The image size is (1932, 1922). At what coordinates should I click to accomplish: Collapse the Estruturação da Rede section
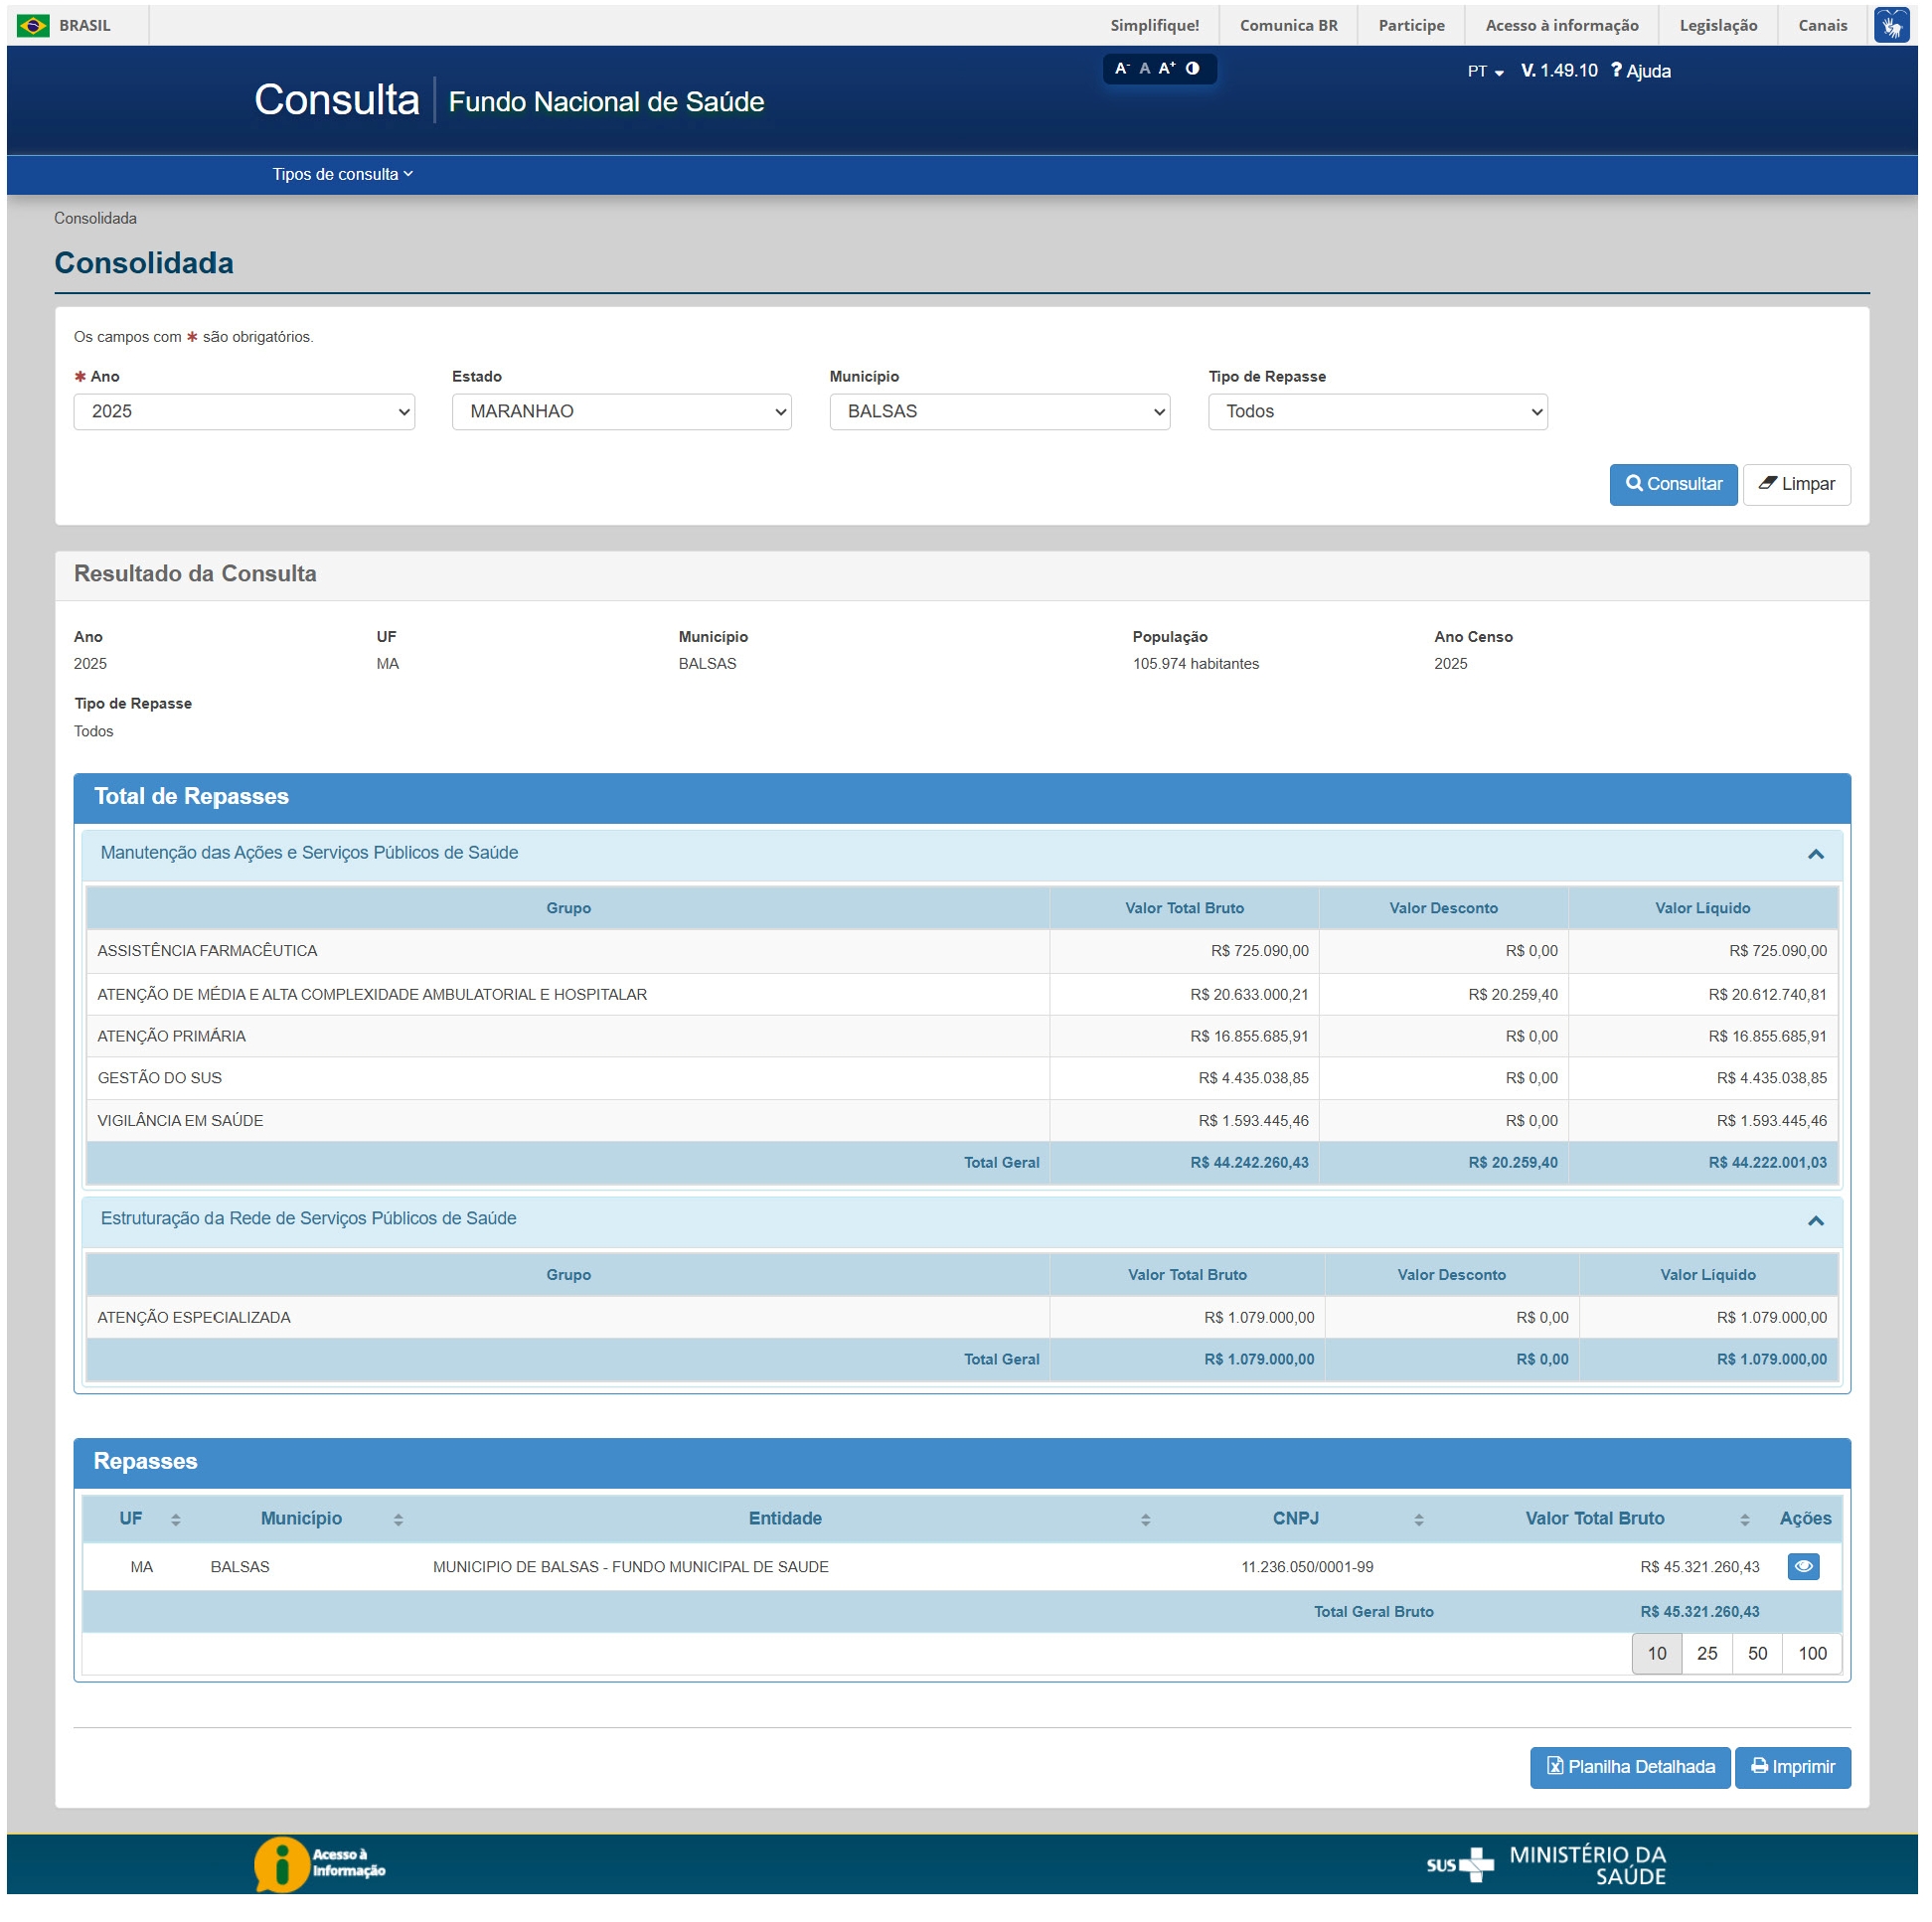(1815, 1220)
